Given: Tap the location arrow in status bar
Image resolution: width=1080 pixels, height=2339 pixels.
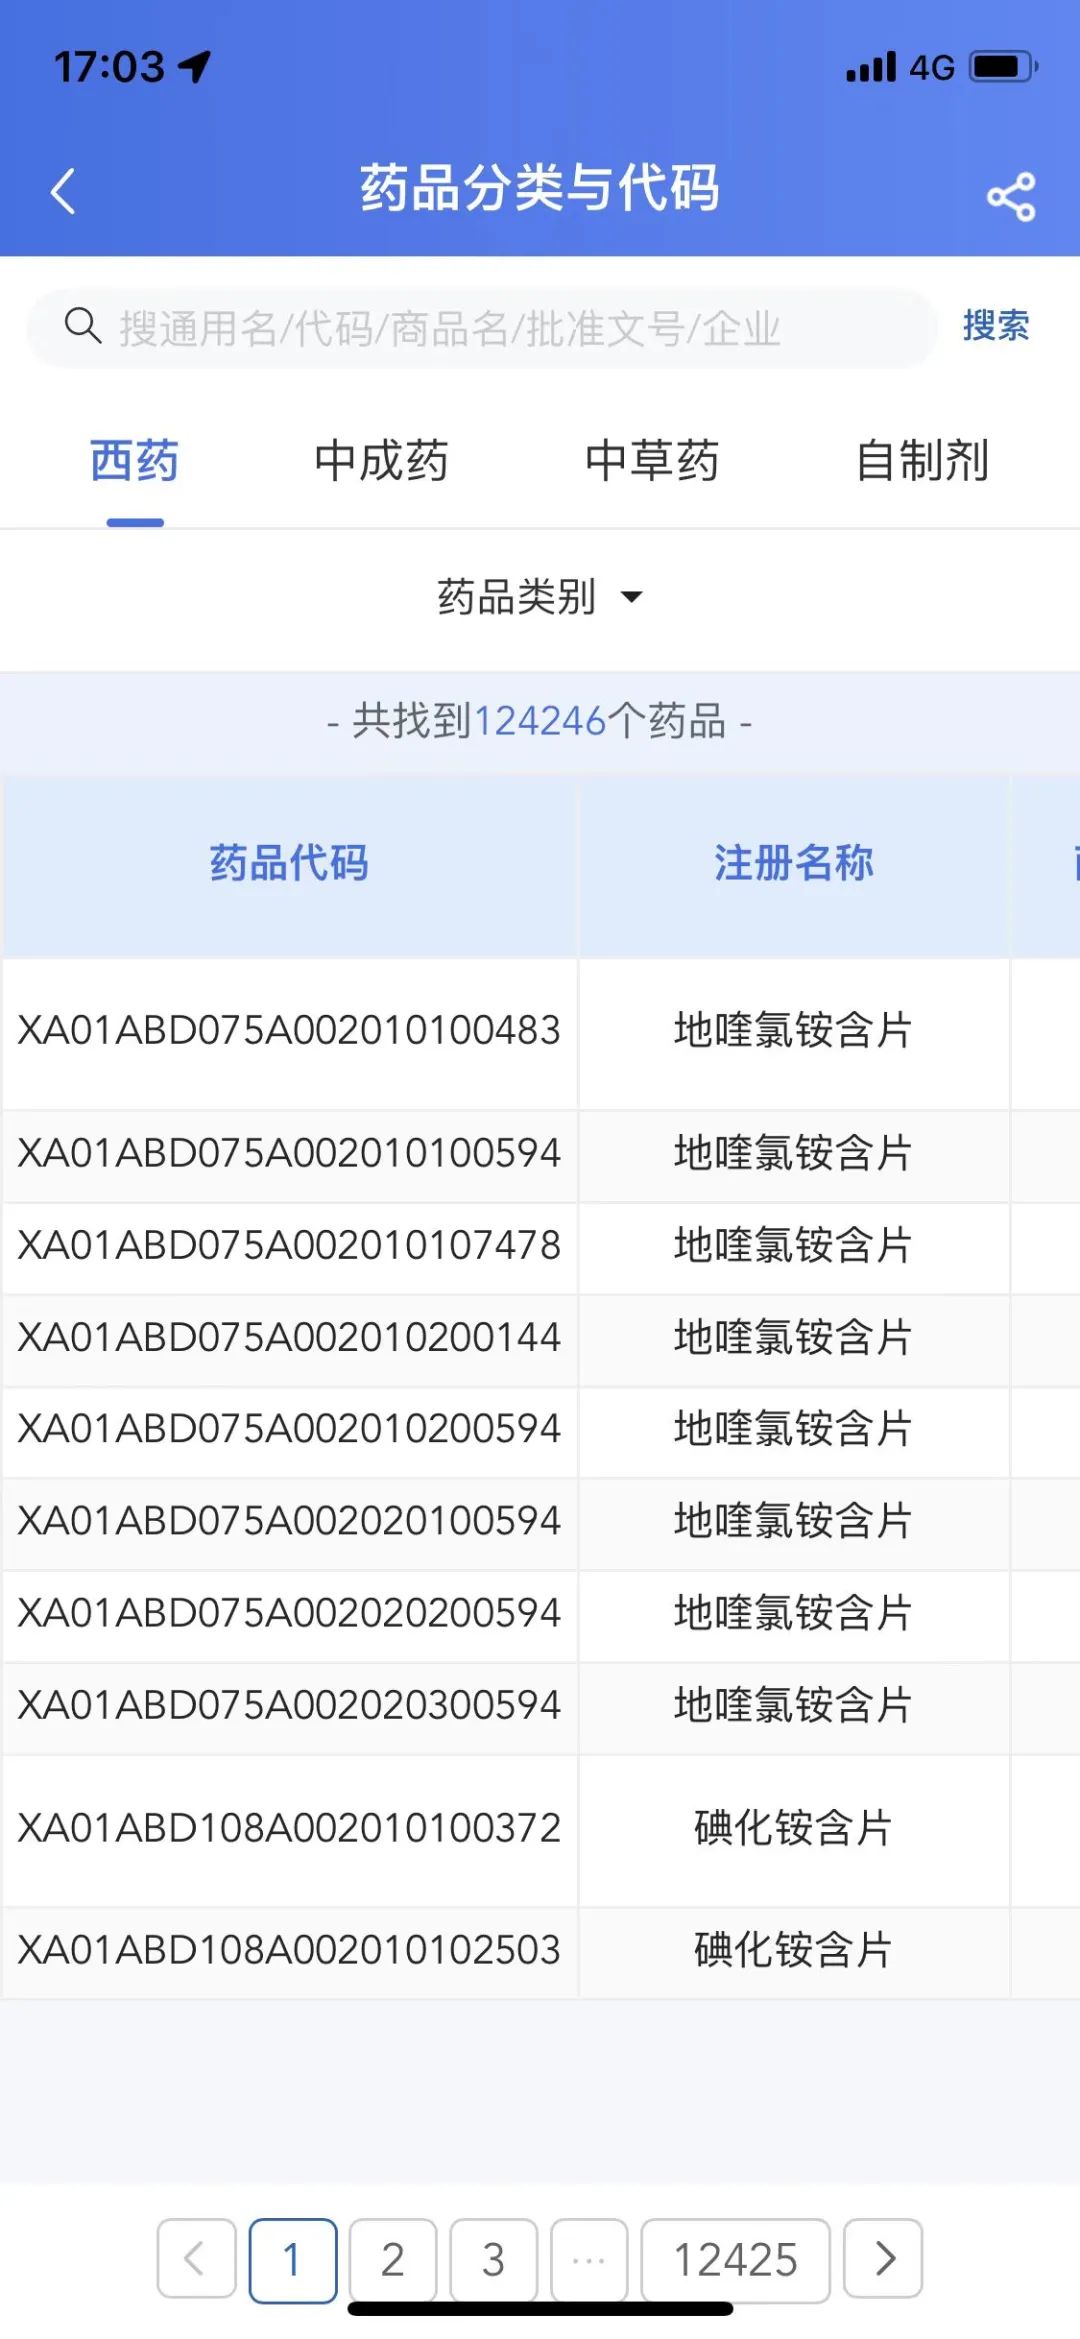Looking at the screenshot, I should pyautogui.click(x=194, y=67).
